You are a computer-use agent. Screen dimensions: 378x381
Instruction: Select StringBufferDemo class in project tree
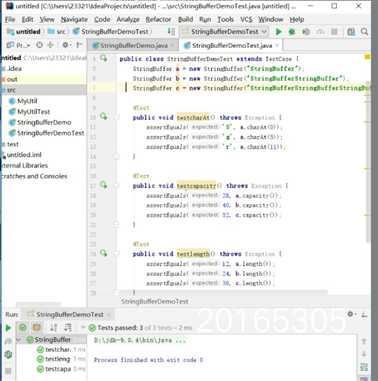click(x=44, y=122)
